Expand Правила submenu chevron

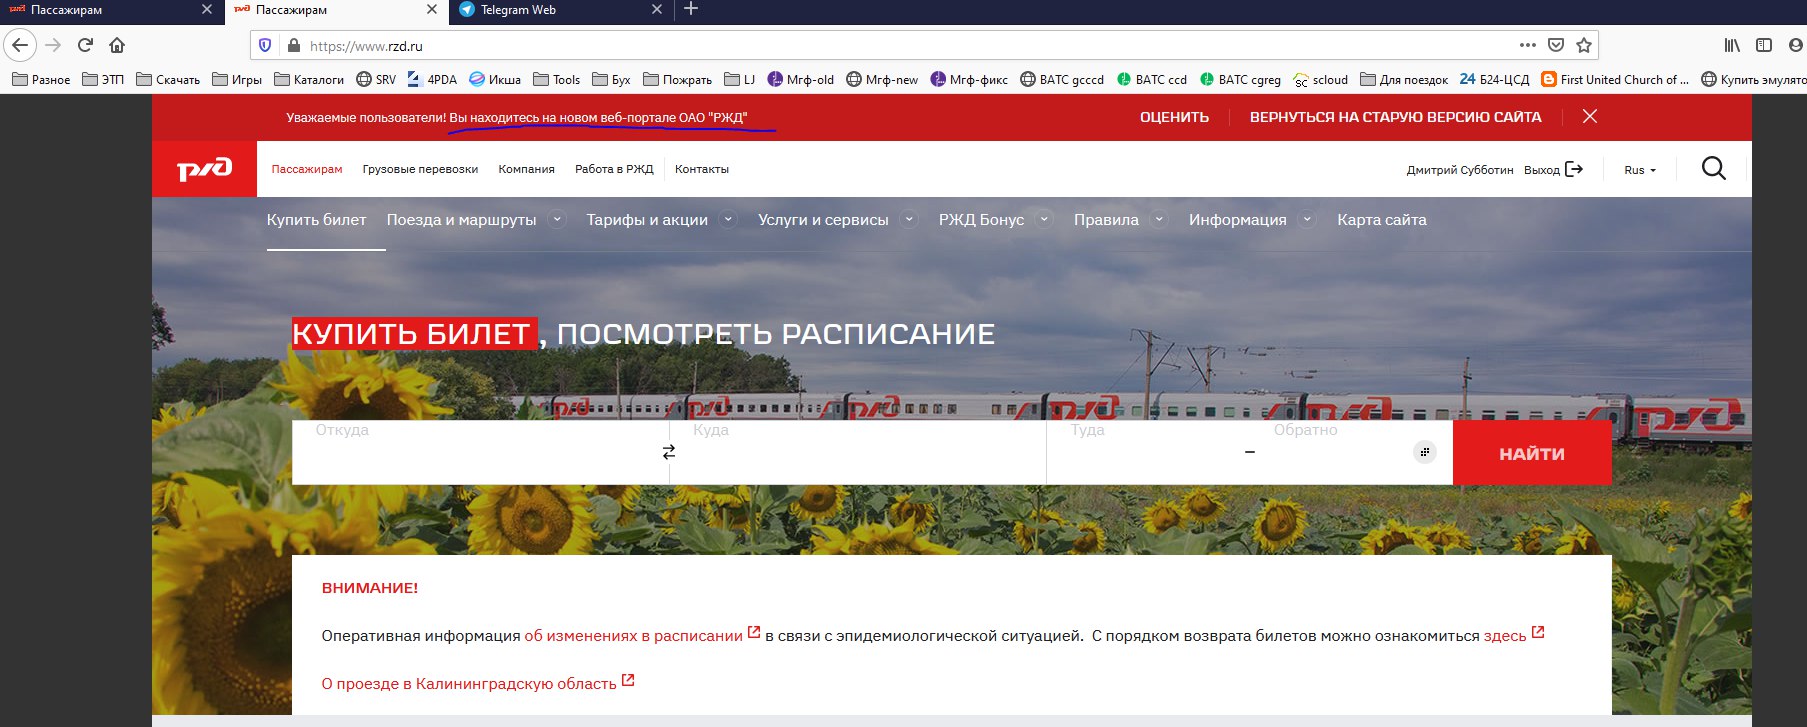pyautogui.click(x=1160, y=219)
